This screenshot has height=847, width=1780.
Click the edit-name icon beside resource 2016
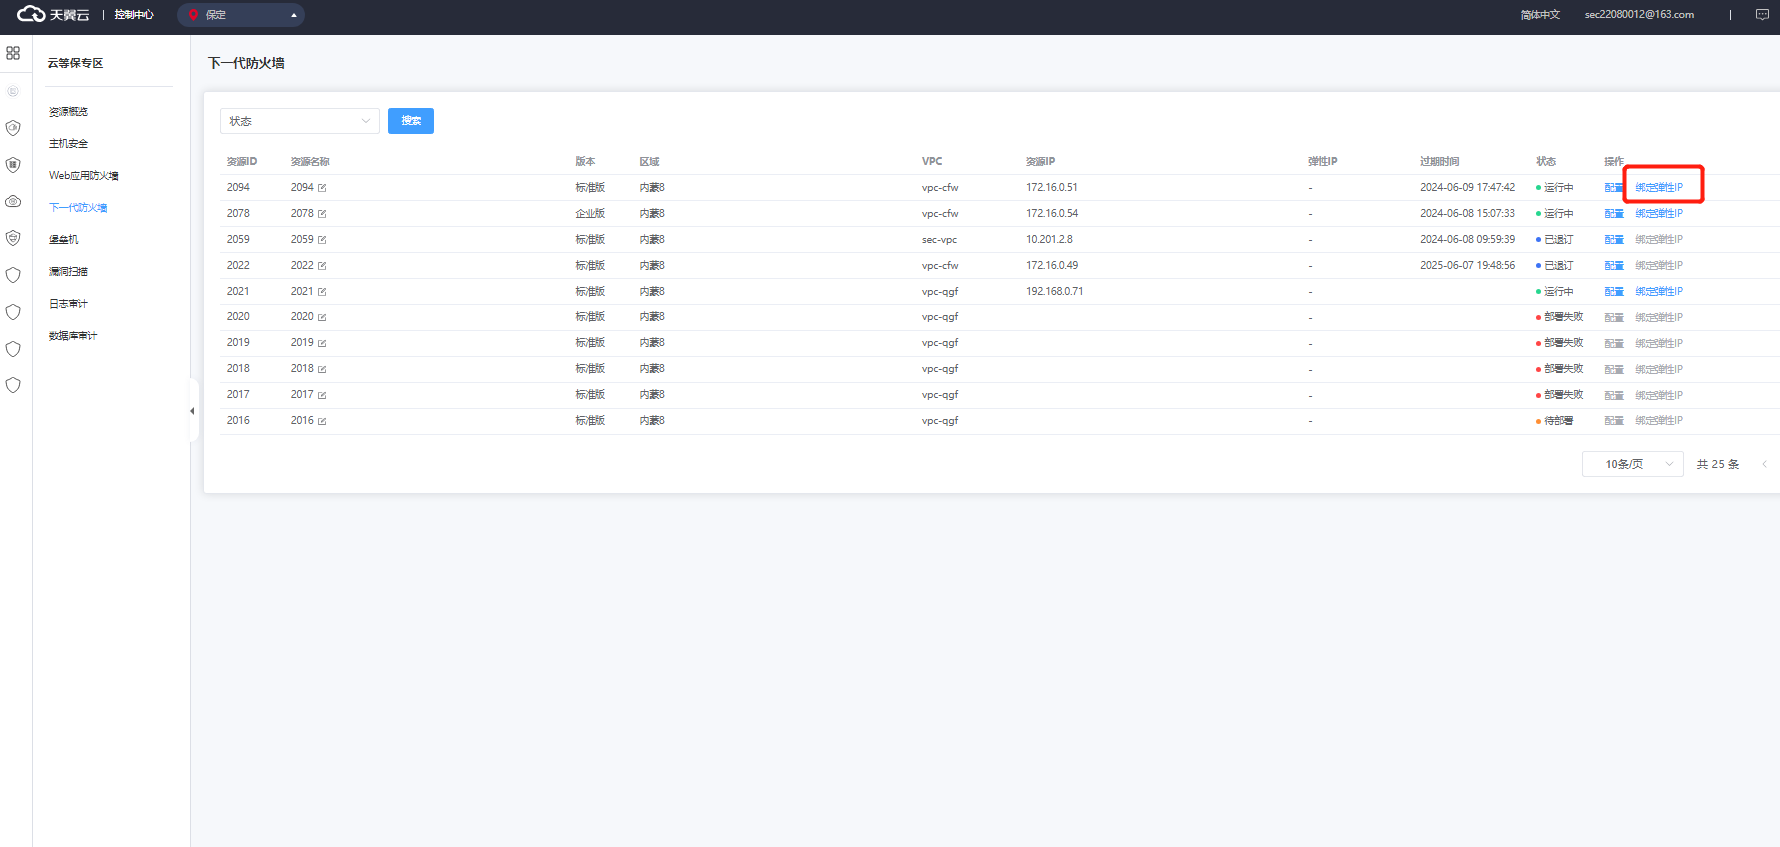322,421
